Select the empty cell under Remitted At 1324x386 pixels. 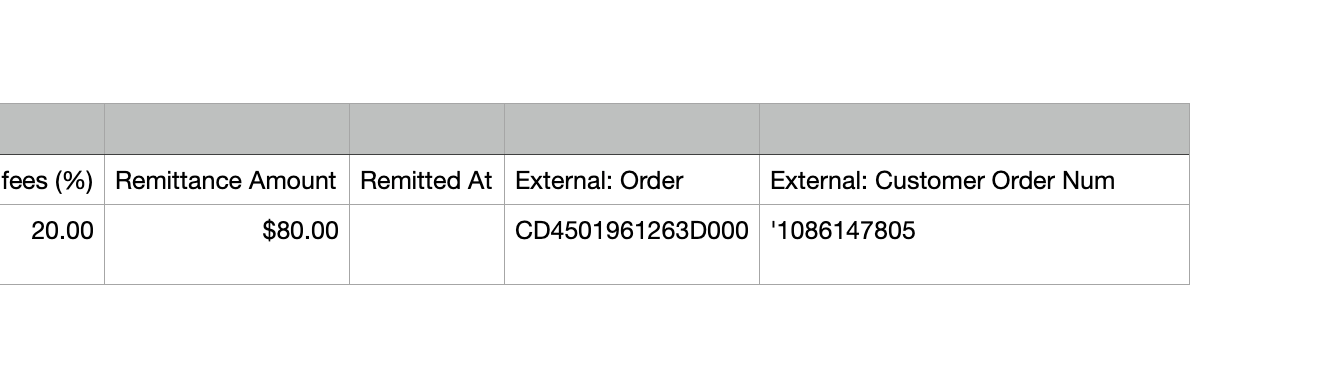click(427, 245)
